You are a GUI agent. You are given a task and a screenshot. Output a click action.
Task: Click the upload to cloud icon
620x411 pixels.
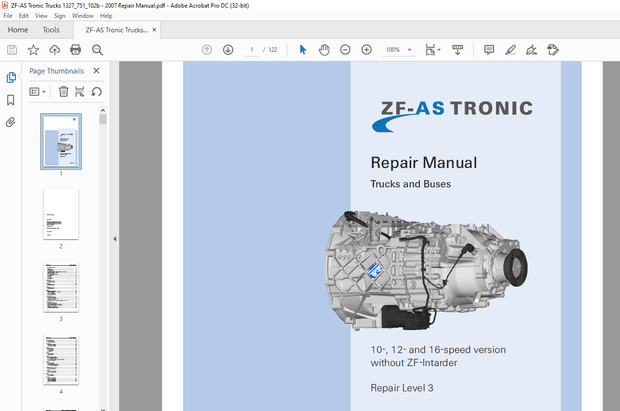[55, 50]
